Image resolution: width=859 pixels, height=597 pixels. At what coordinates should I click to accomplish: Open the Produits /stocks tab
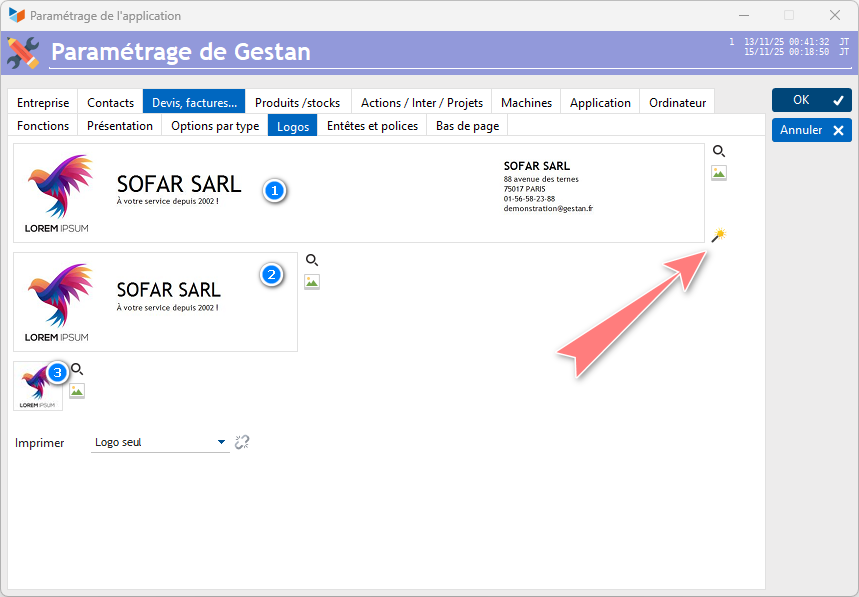click(x=297, y=102)
